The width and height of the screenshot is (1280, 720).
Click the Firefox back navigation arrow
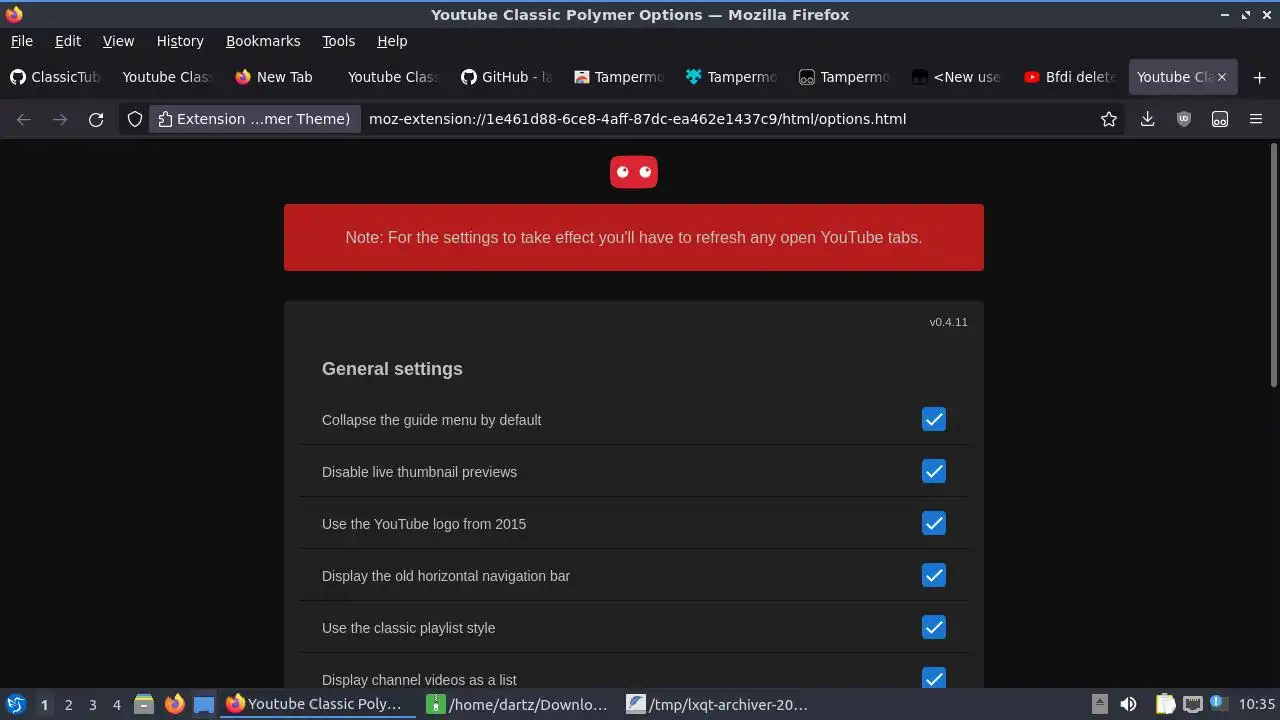pyautogui.click(x=24, y=119)
